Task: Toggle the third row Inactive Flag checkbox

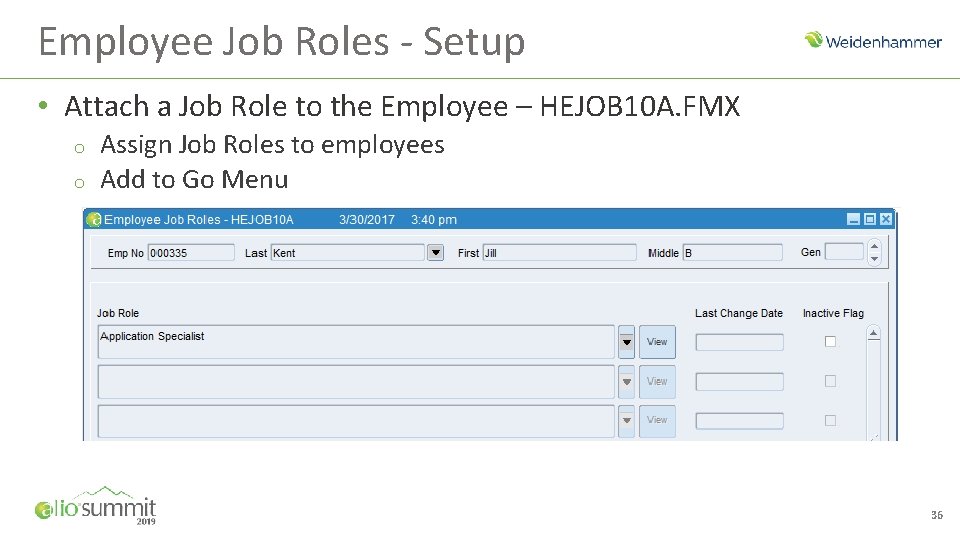Action: pos(830,420)
